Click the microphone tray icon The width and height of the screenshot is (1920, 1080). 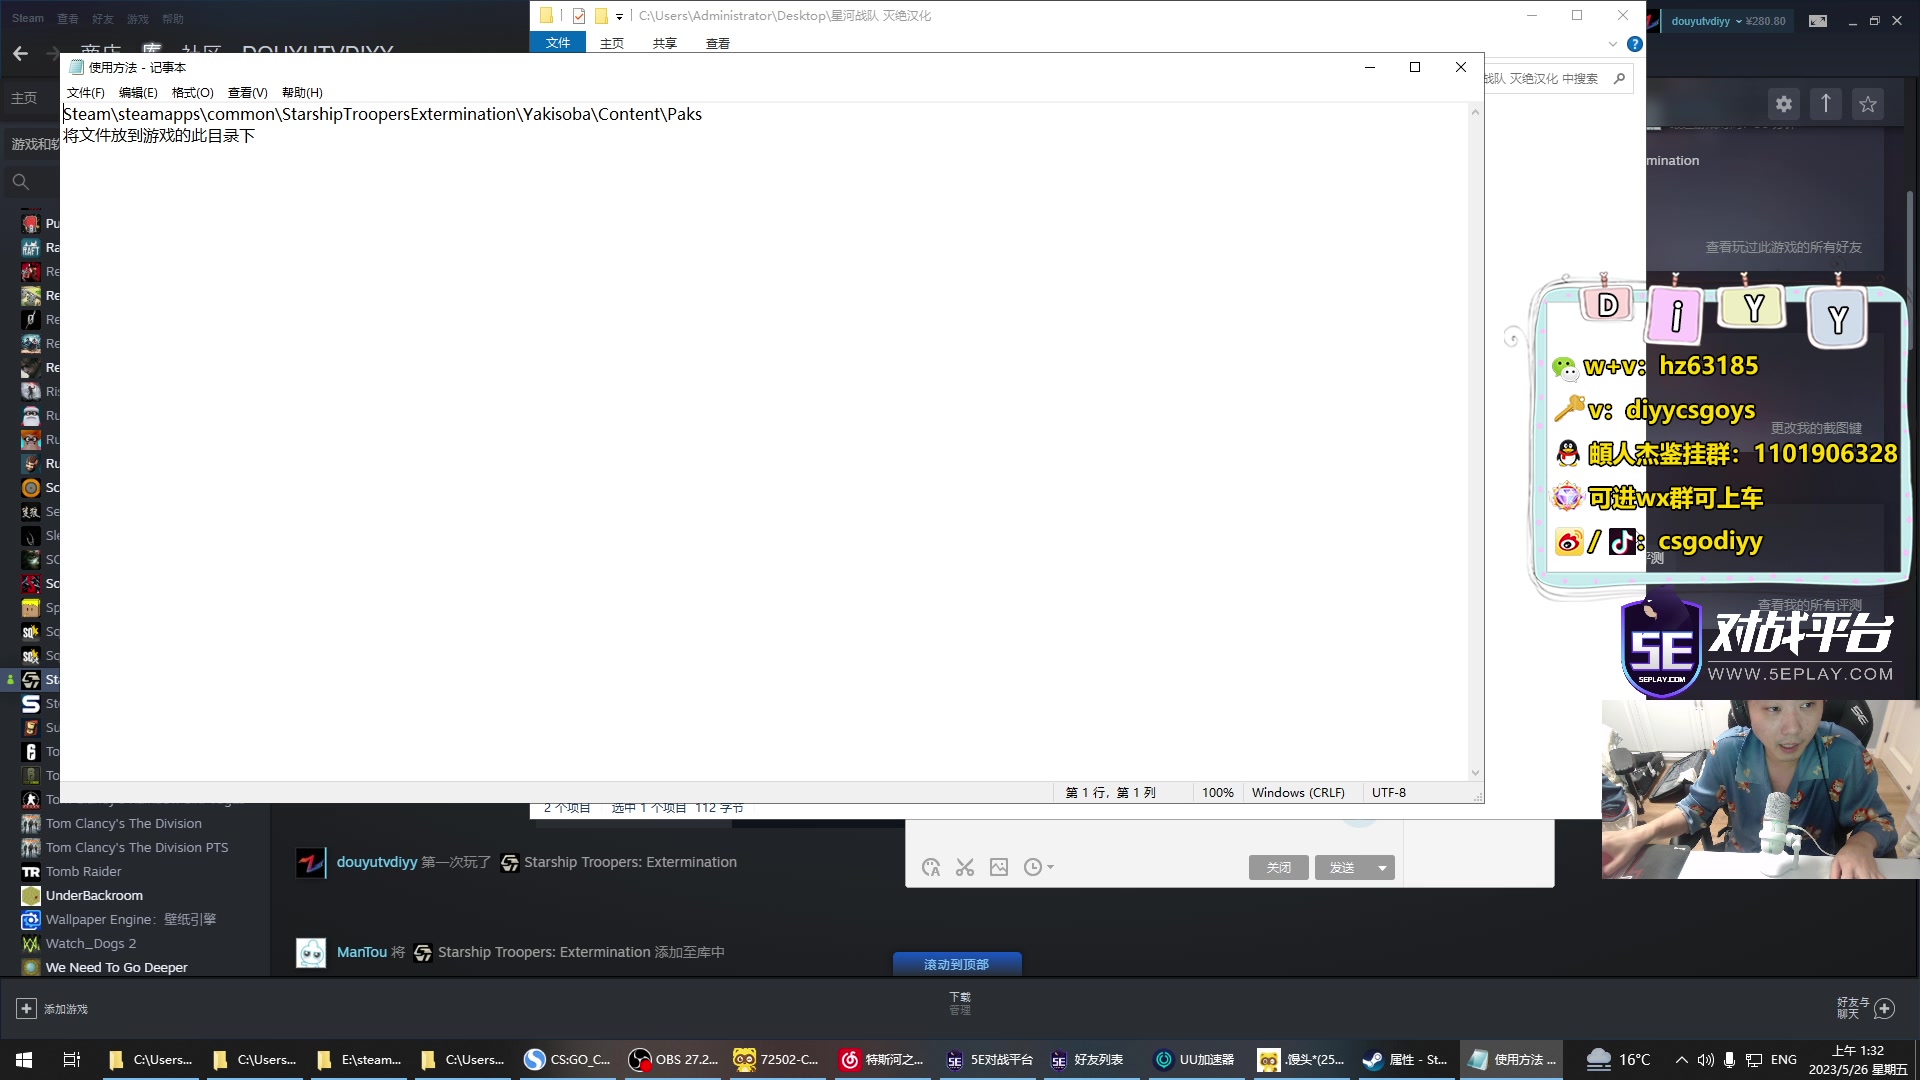1729,1060
